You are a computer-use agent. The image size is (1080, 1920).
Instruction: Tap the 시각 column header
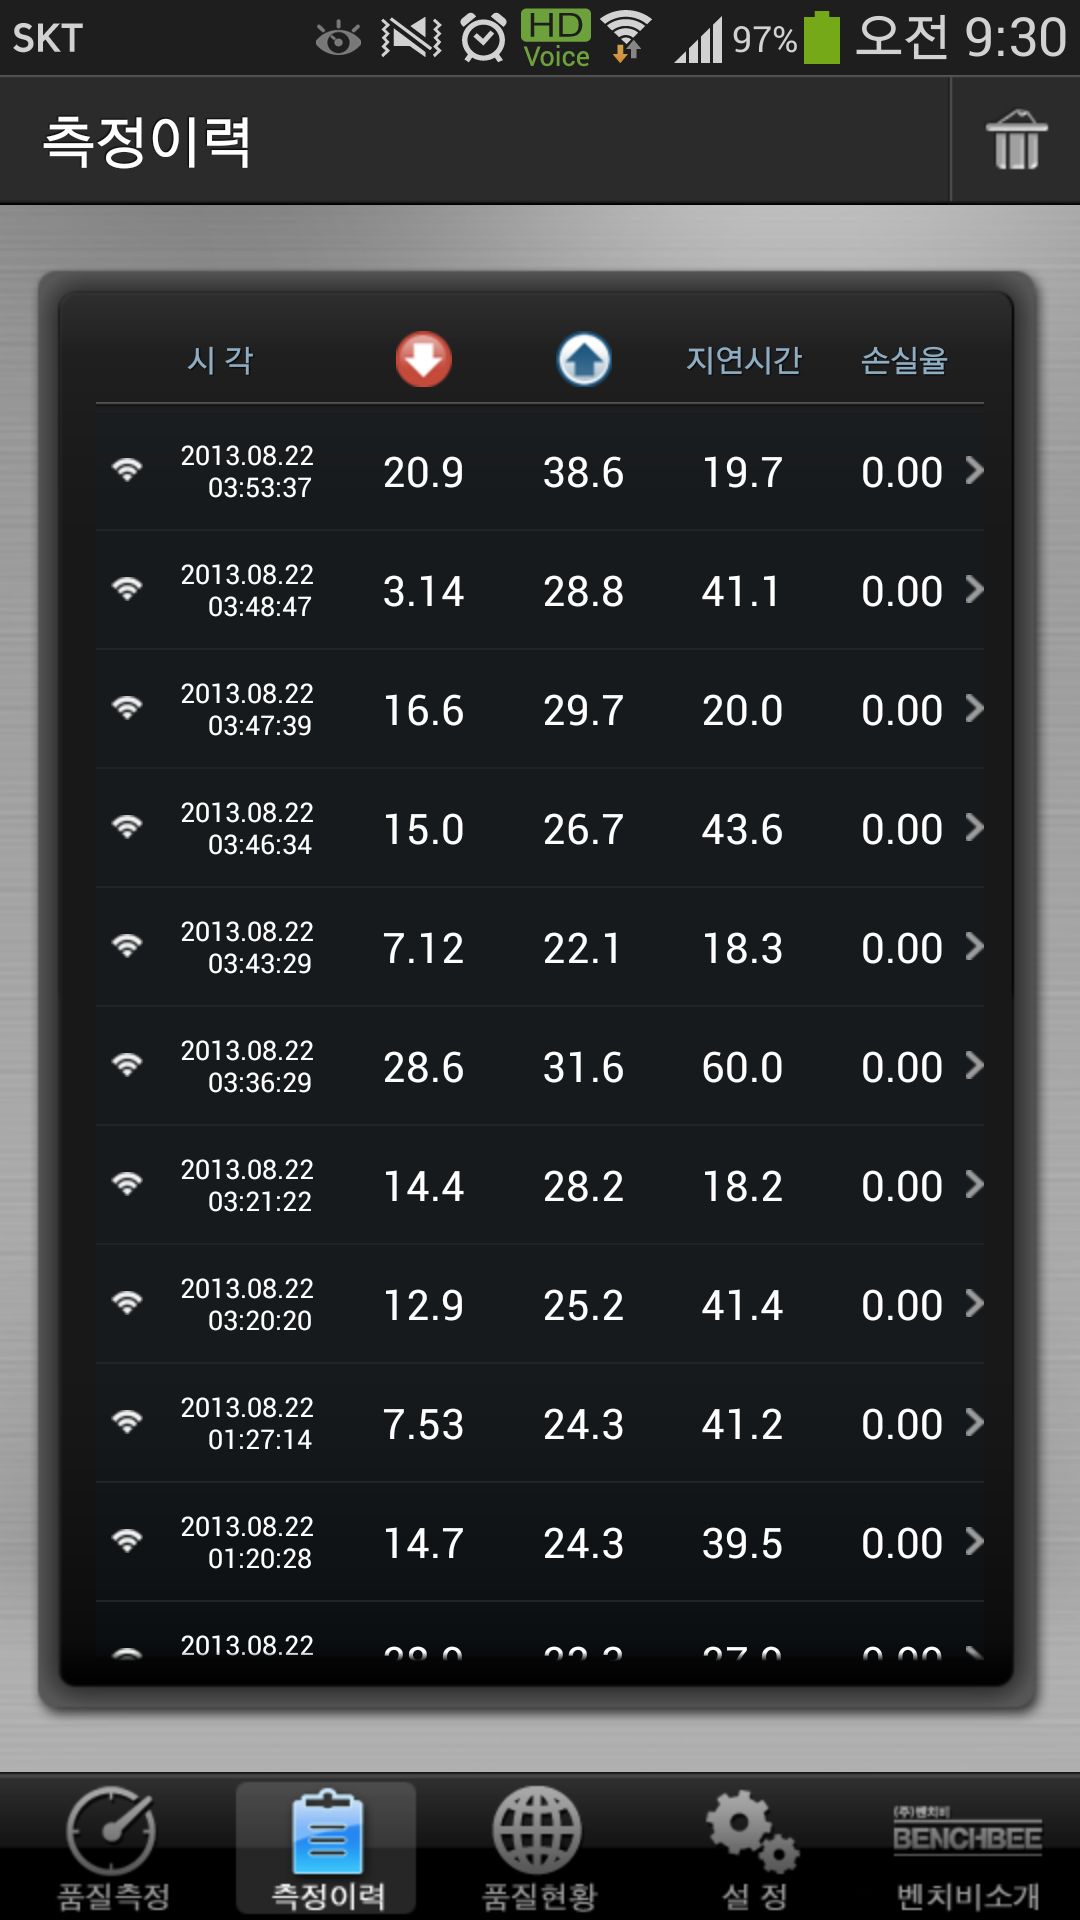[220, 360]
